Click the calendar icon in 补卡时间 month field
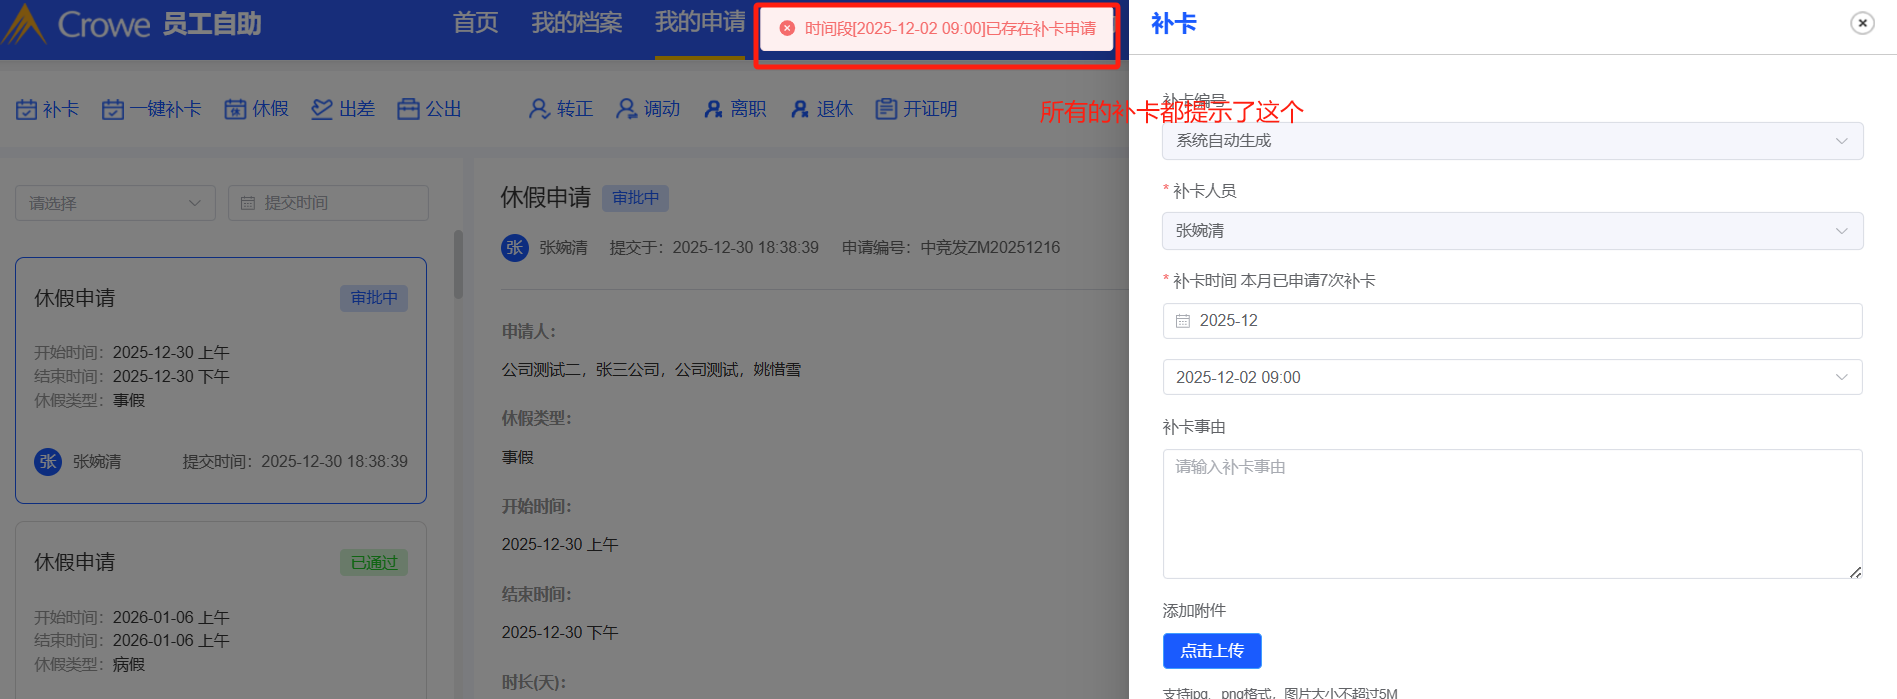Viewport: 1897px width, 699px height. coord(1183,321)
